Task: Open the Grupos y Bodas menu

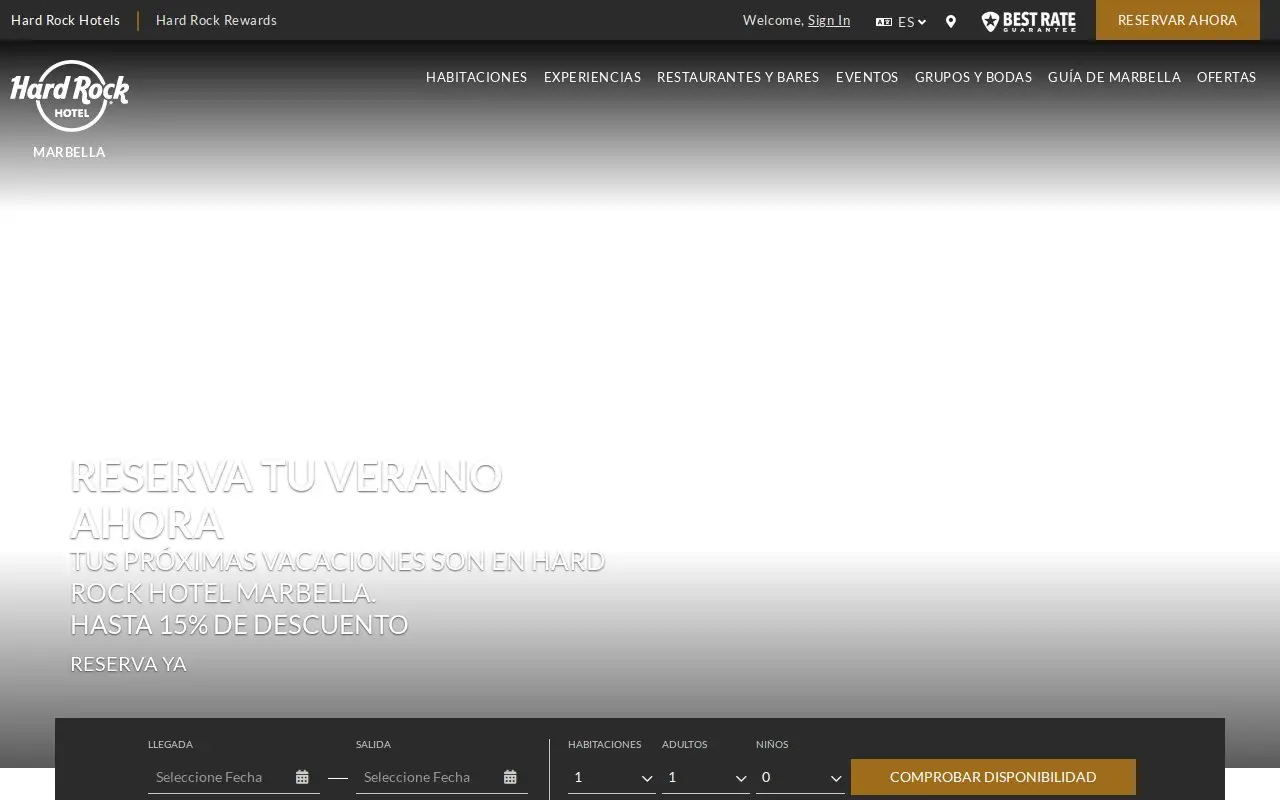Action: pos(973,77)
